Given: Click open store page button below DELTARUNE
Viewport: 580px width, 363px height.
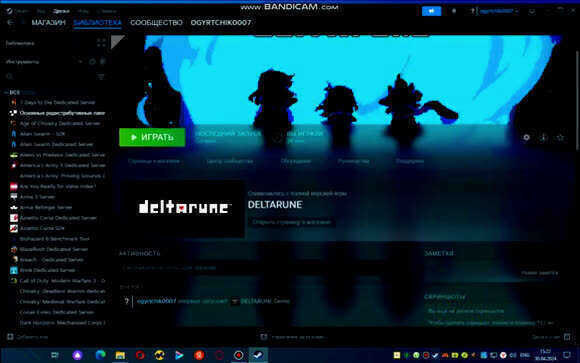Looking at the screenshot, I should (x=291, y=222).
